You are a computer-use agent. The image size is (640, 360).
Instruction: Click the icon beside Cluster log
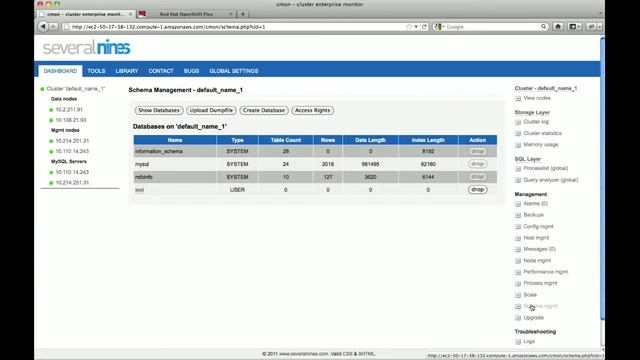coord(518,122)
